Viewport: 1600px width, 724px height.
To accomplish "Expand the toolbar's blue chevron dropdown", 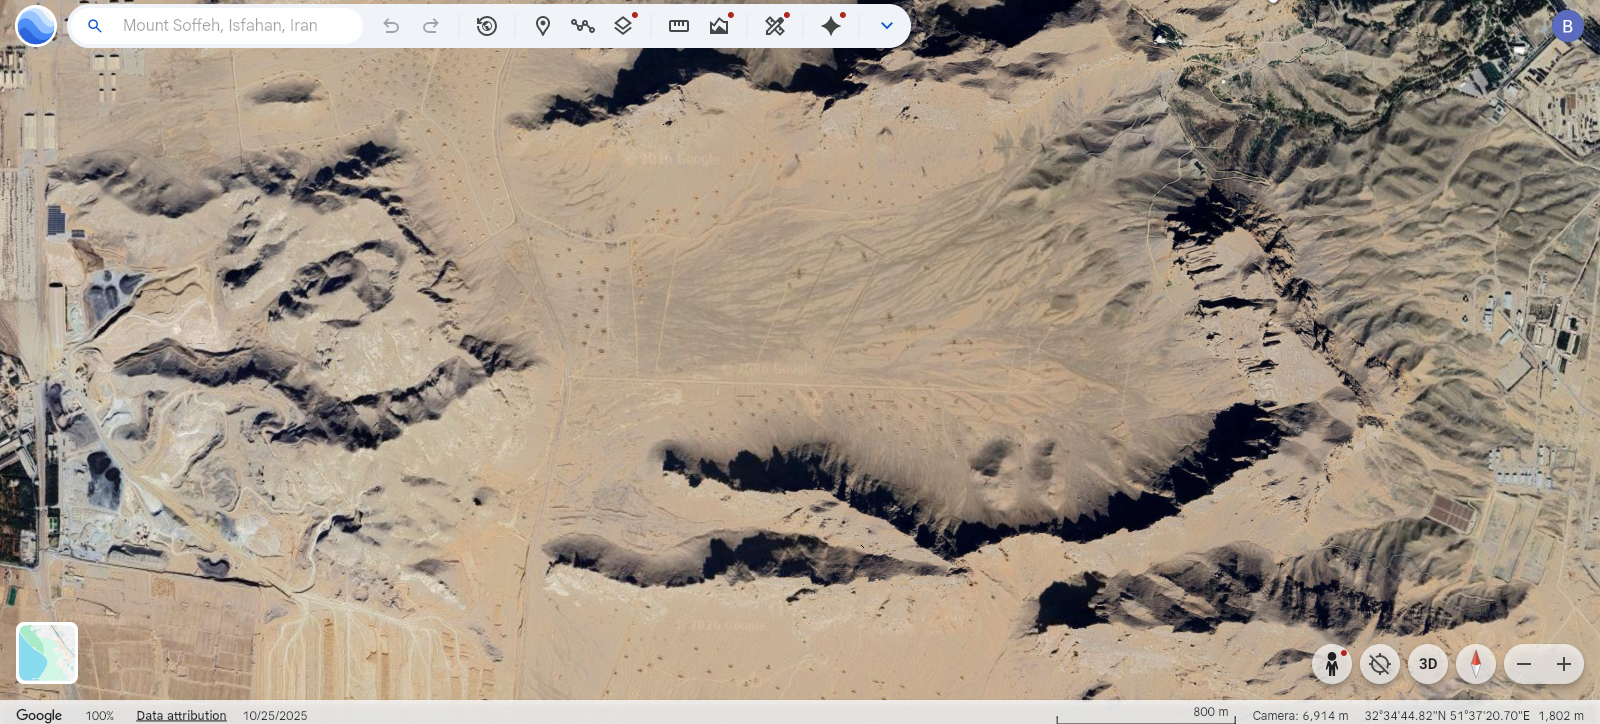I will click(886, 26).
